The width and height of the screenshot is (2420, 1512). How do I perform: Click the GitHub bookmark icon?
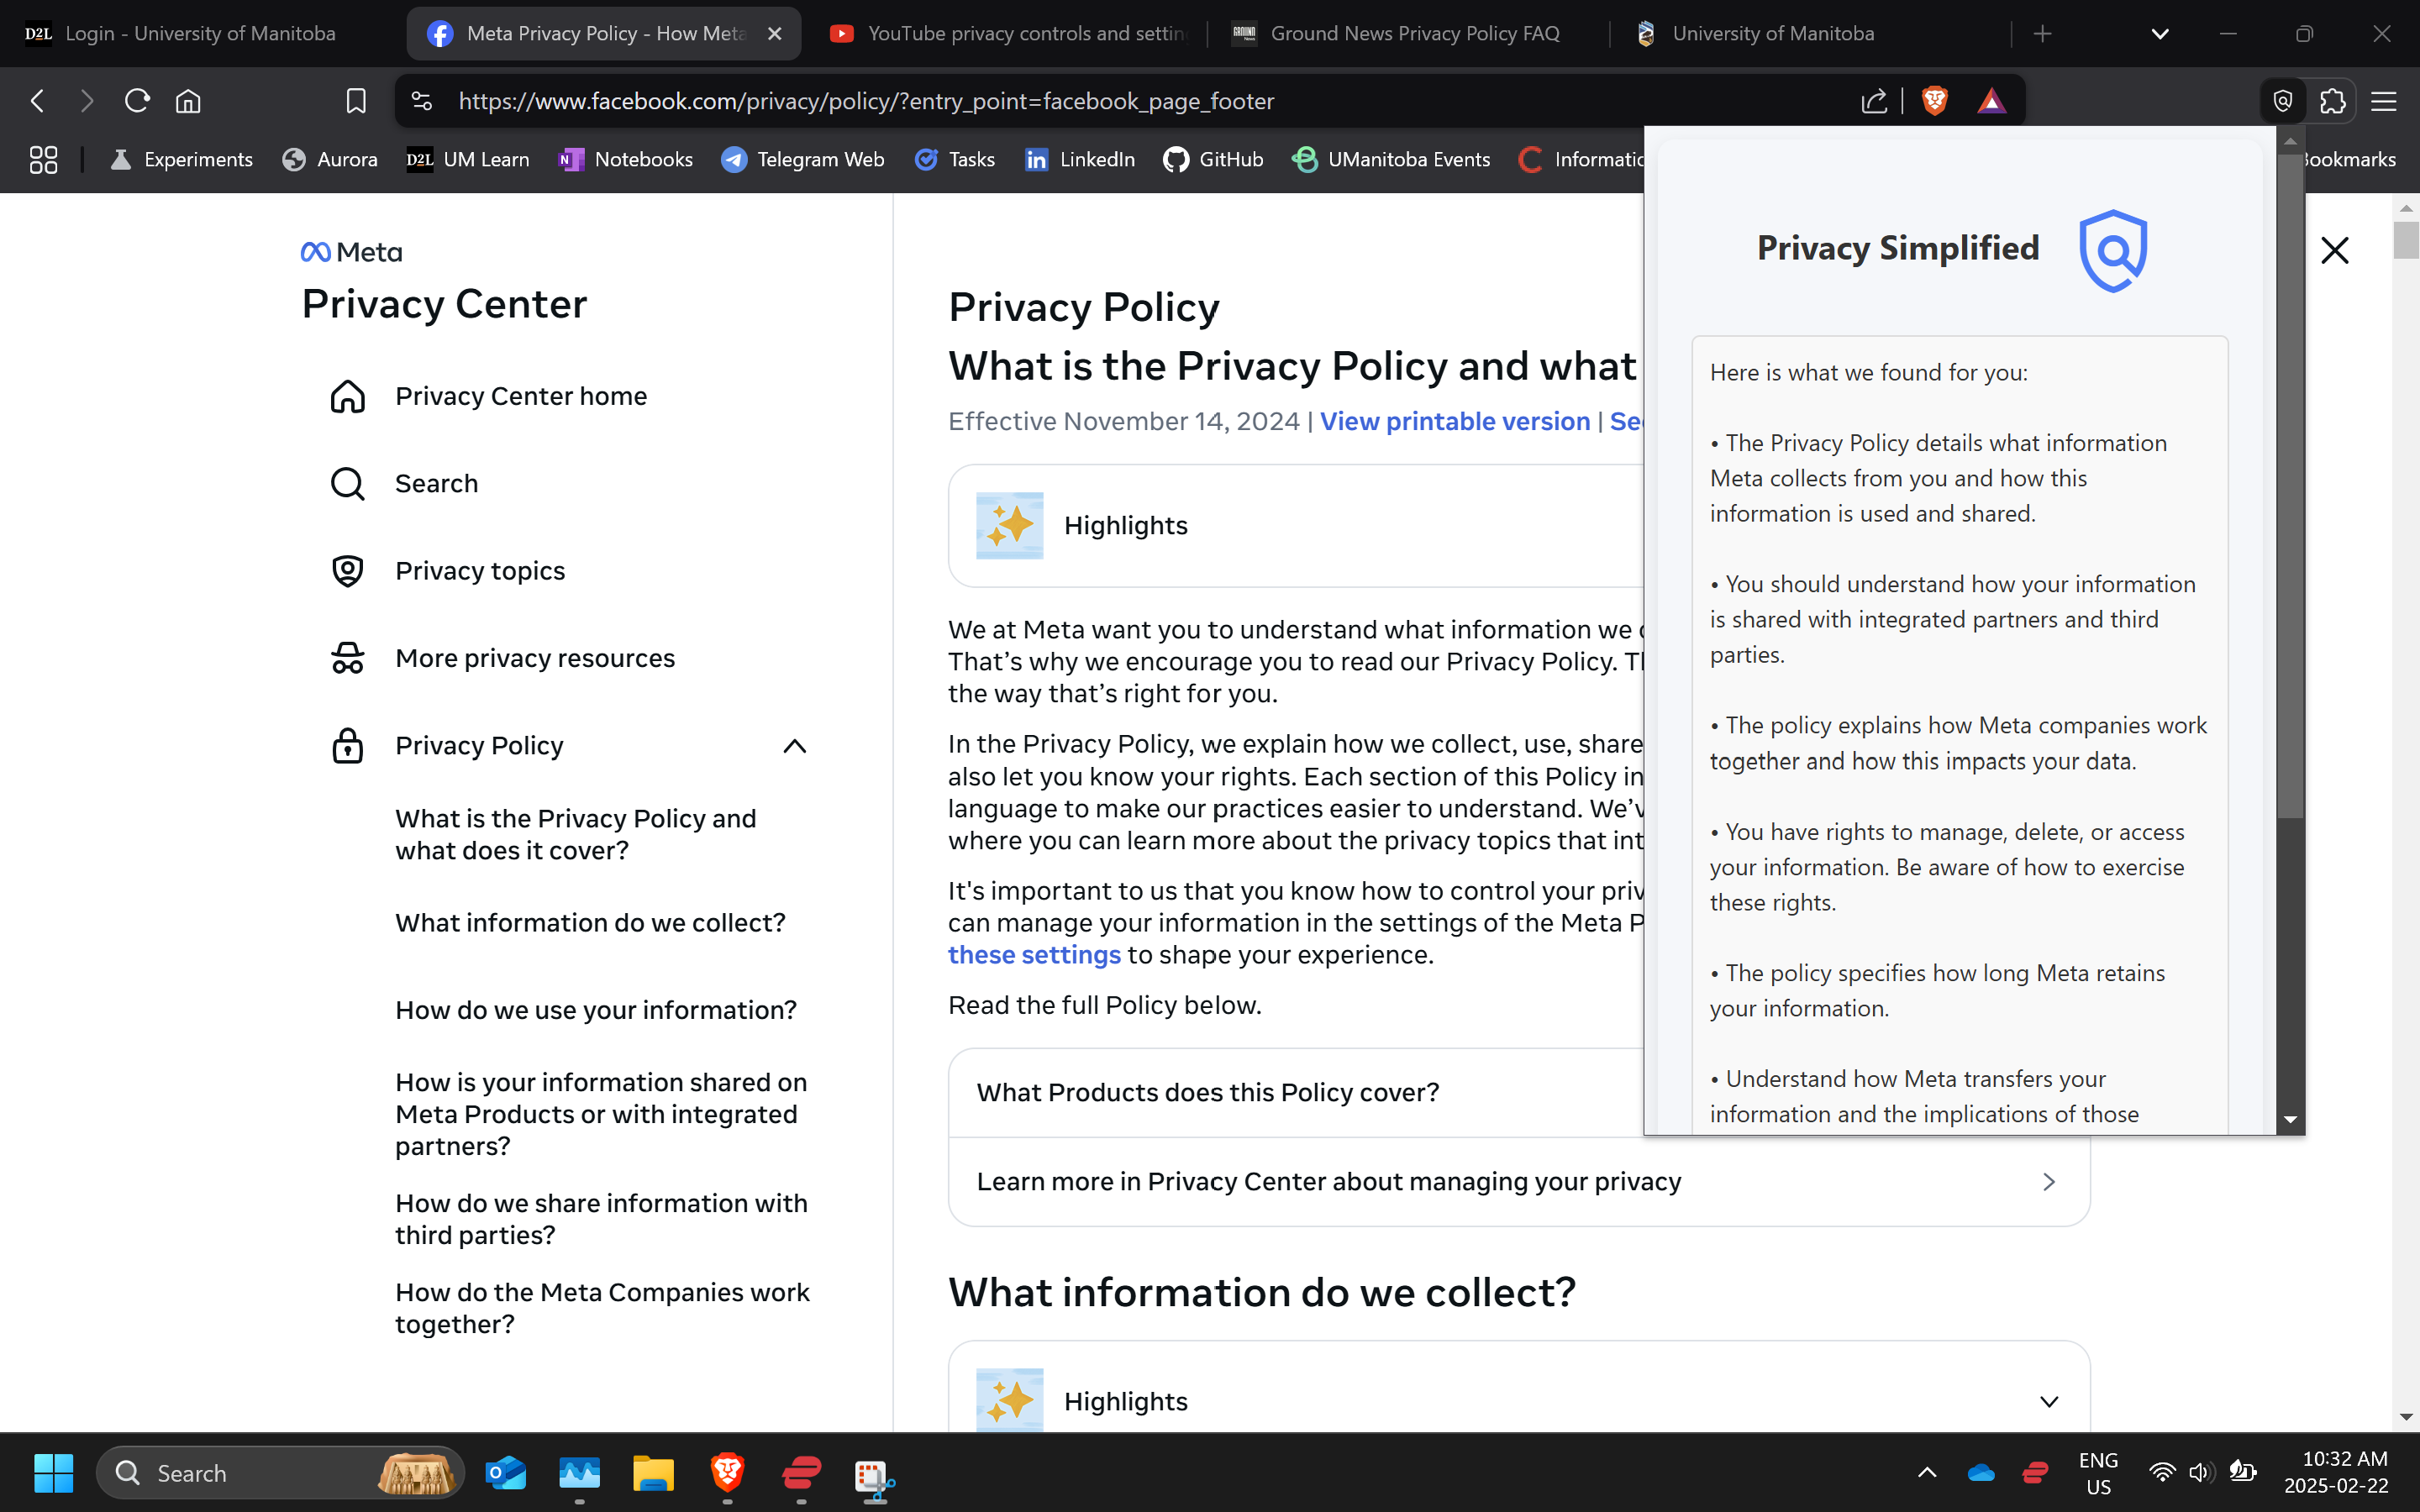[1175, 159]
